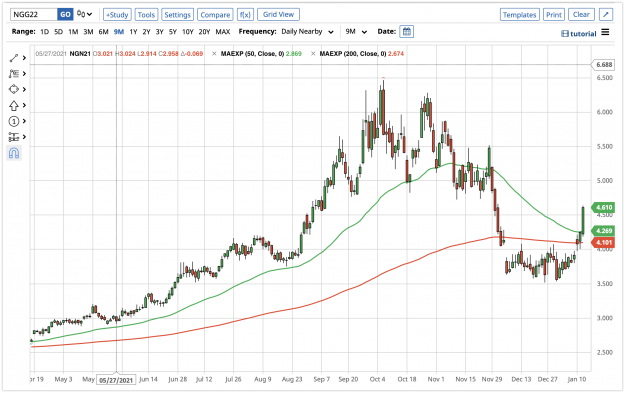This screenshot has height=393, width=625.
Task: Set range to 1Y
Action: tap(133, 31)
